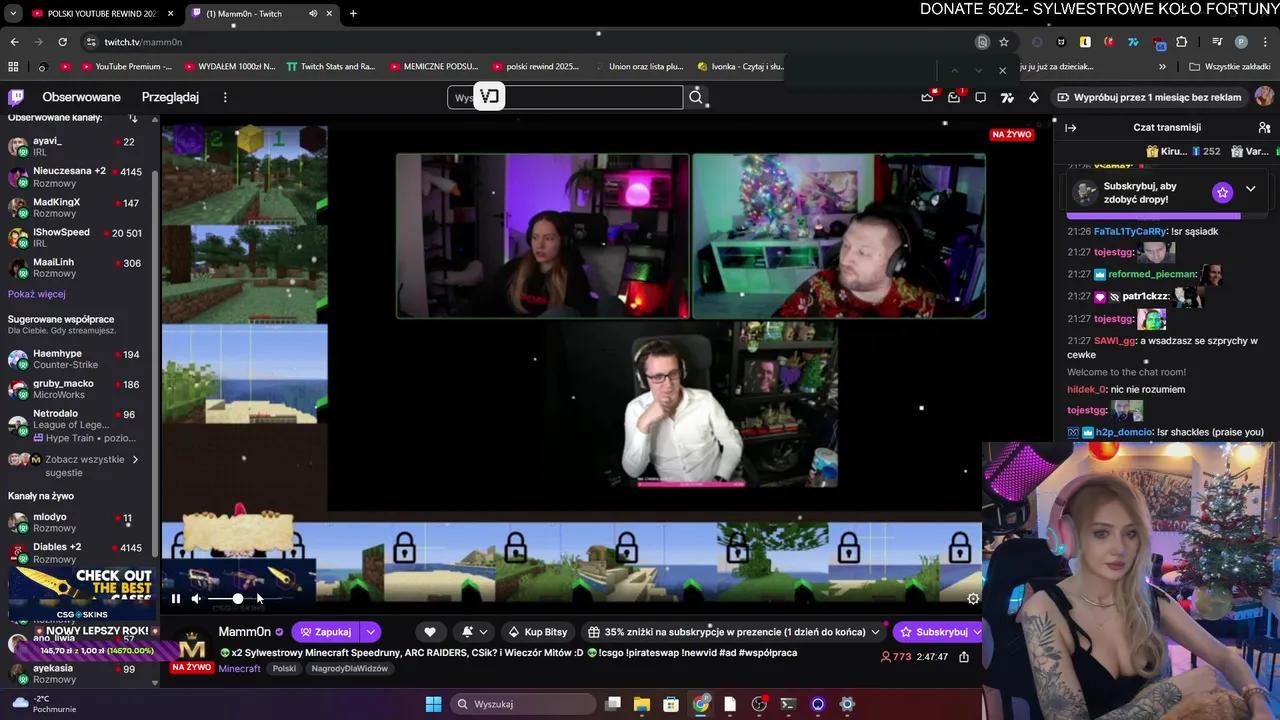Open the three-dot more menu in Twitch header

tap(225, 97)
